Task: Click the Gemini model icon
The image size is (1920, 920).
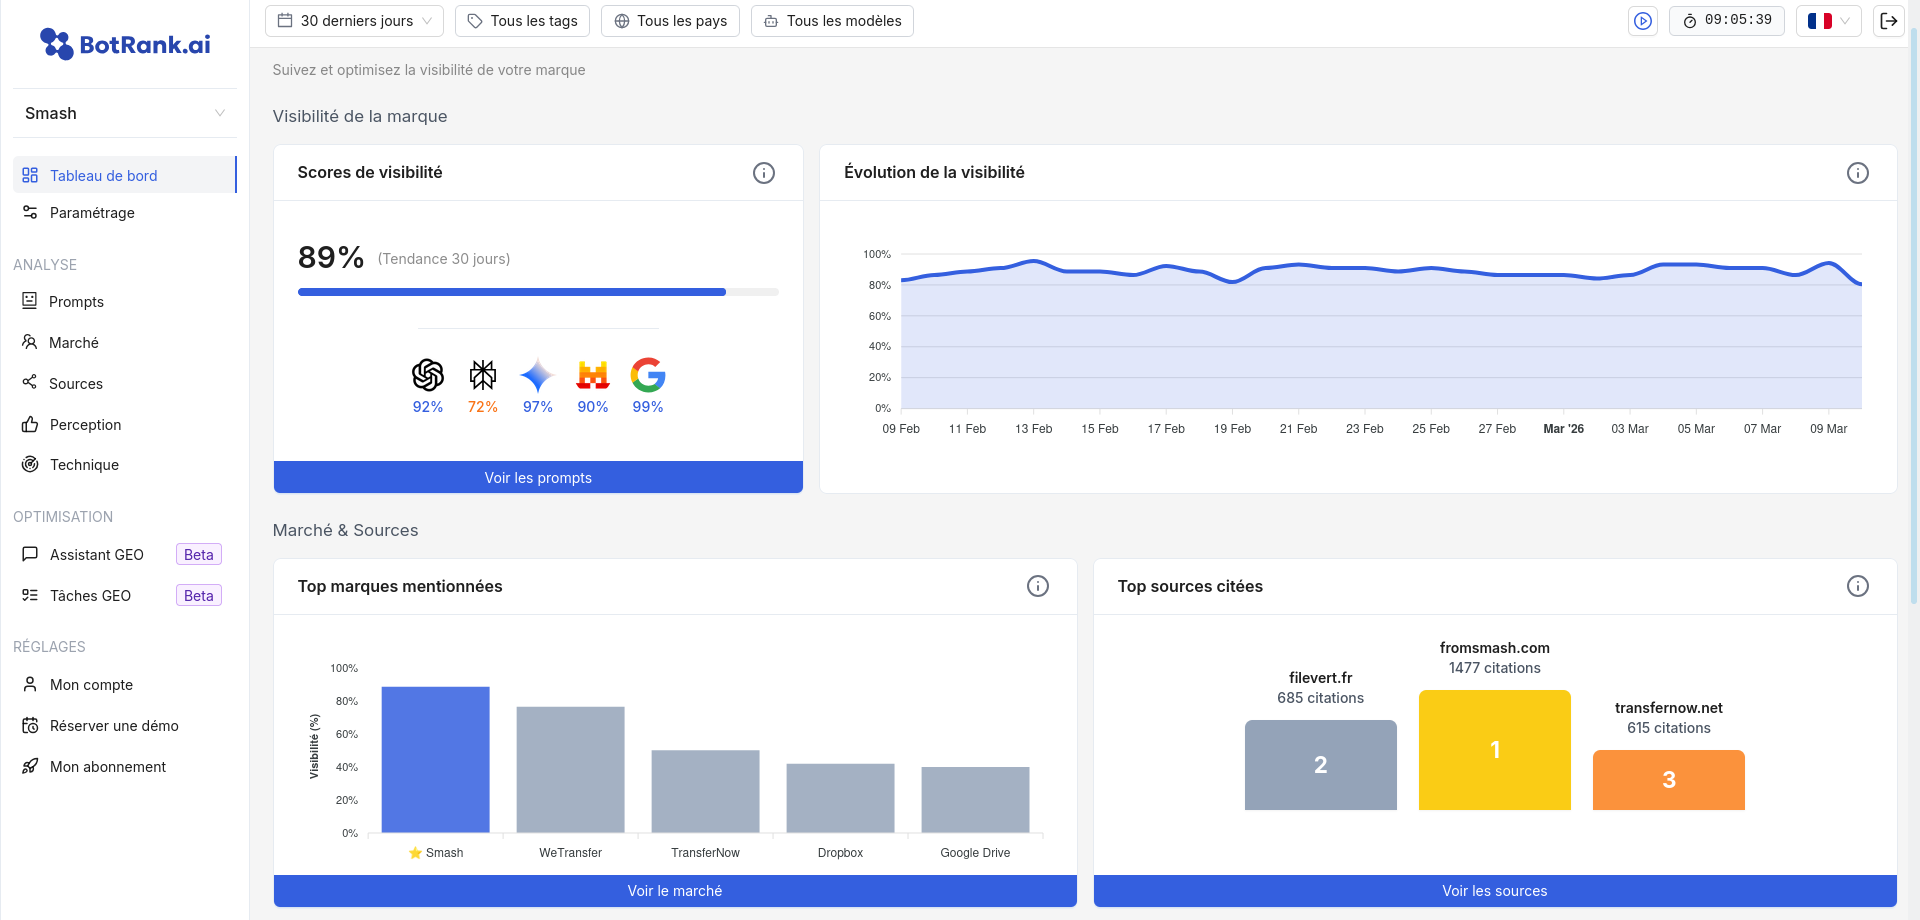Action: [538, 375]
